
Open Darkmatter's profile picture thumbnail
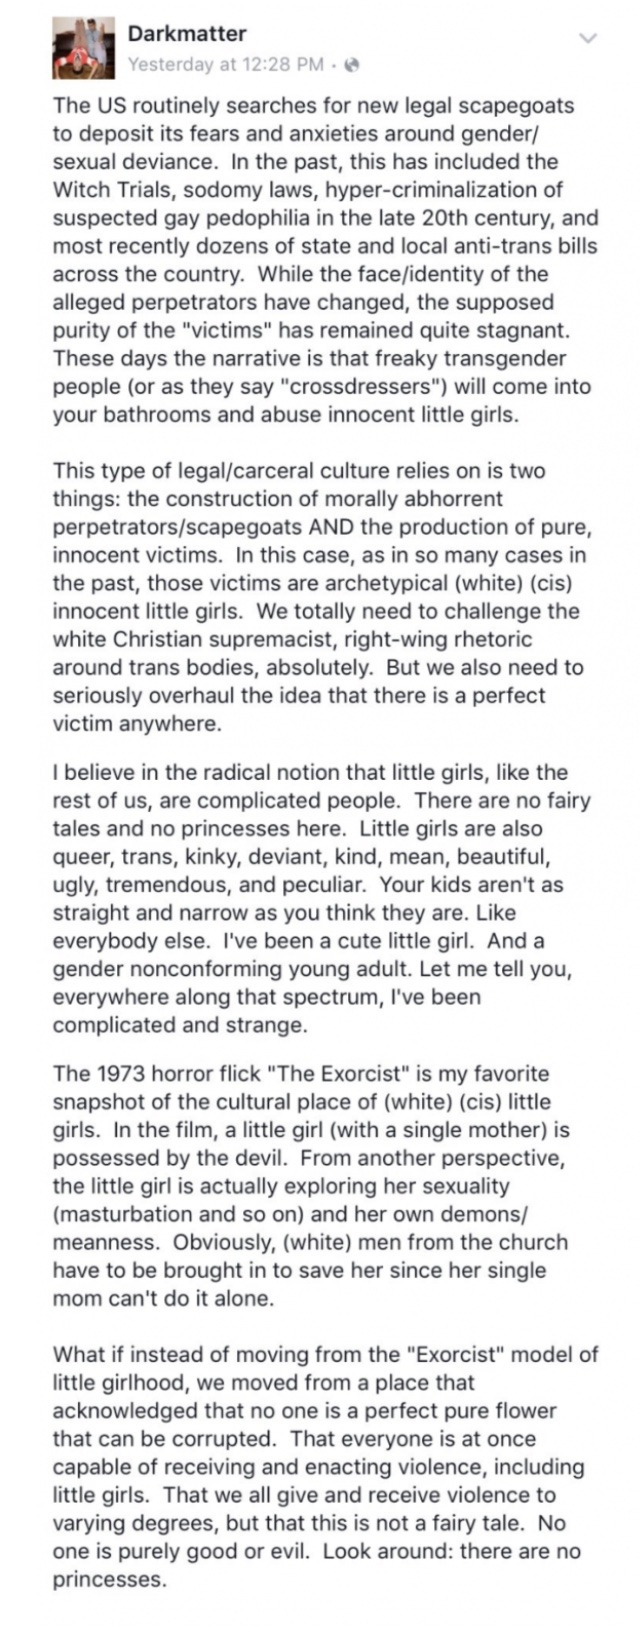click(x=84, y=49)
